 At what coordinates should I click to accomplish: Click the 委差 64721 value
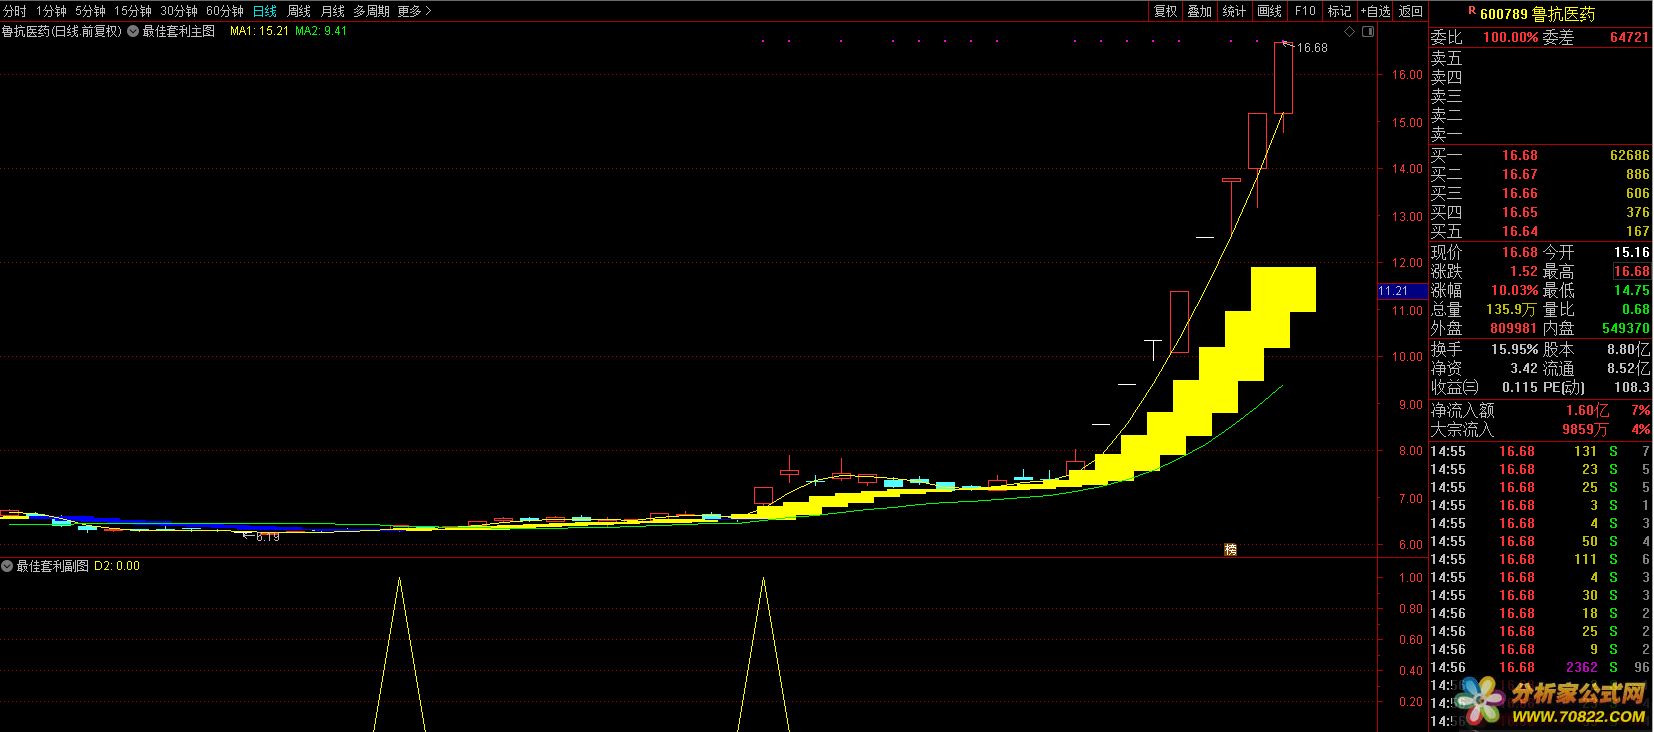pyautogui.click(x=1629, y=37)
